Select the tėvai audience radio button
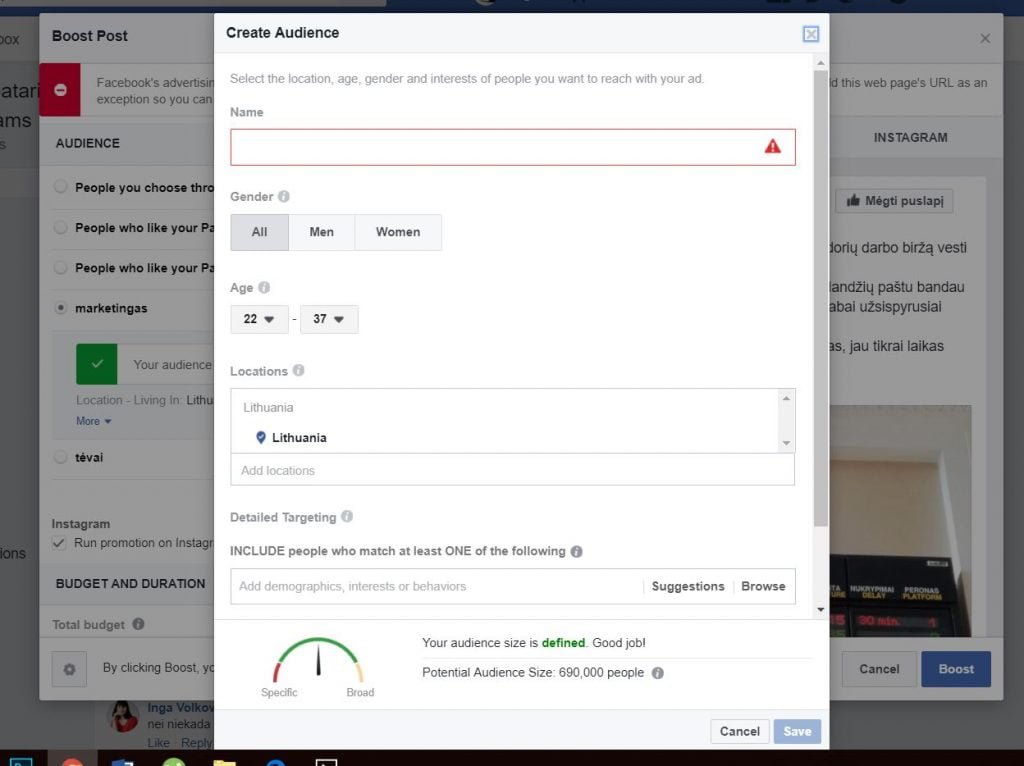 tap(60, 457)
